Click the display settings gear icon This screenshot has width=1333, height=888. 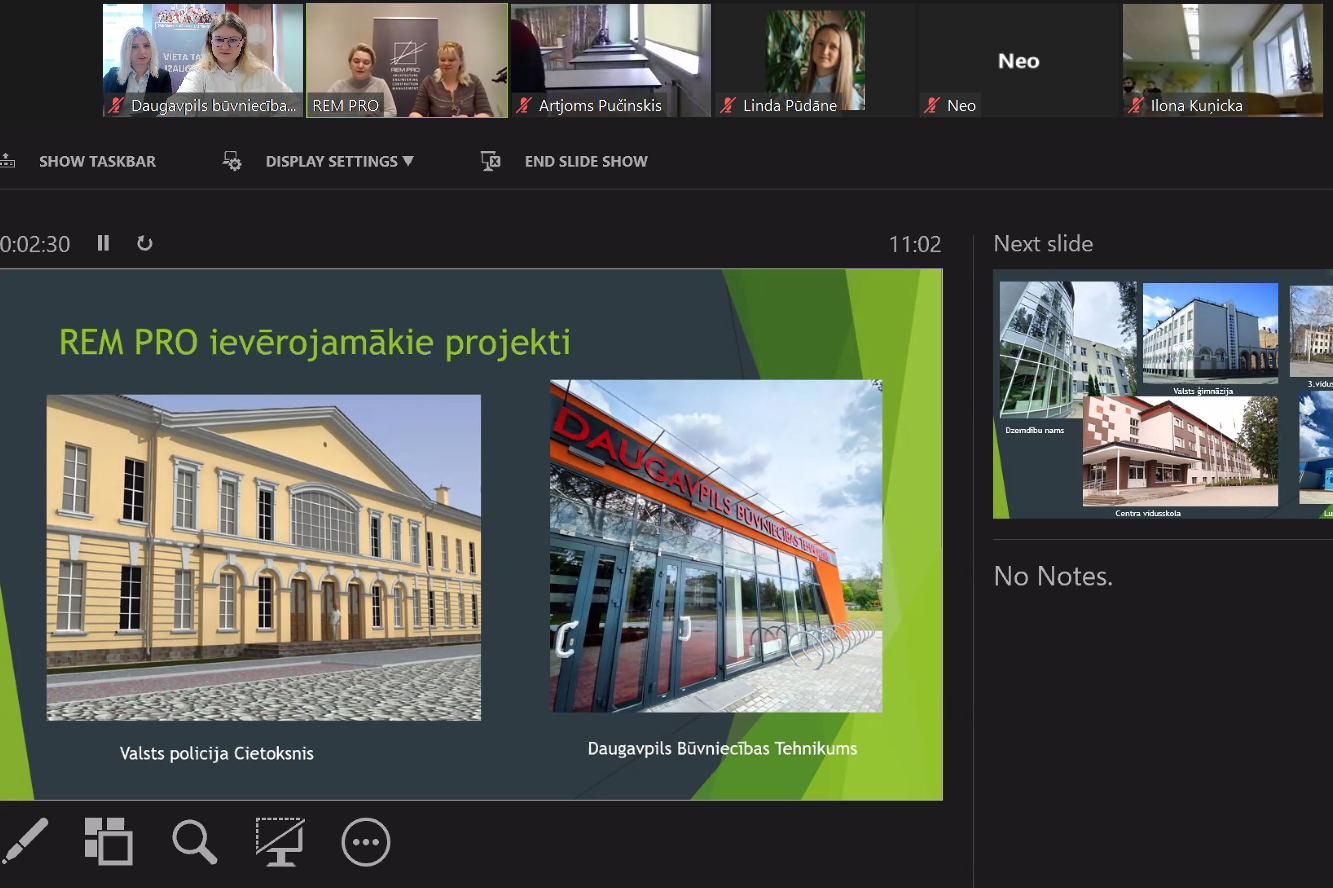coord(232,161)
